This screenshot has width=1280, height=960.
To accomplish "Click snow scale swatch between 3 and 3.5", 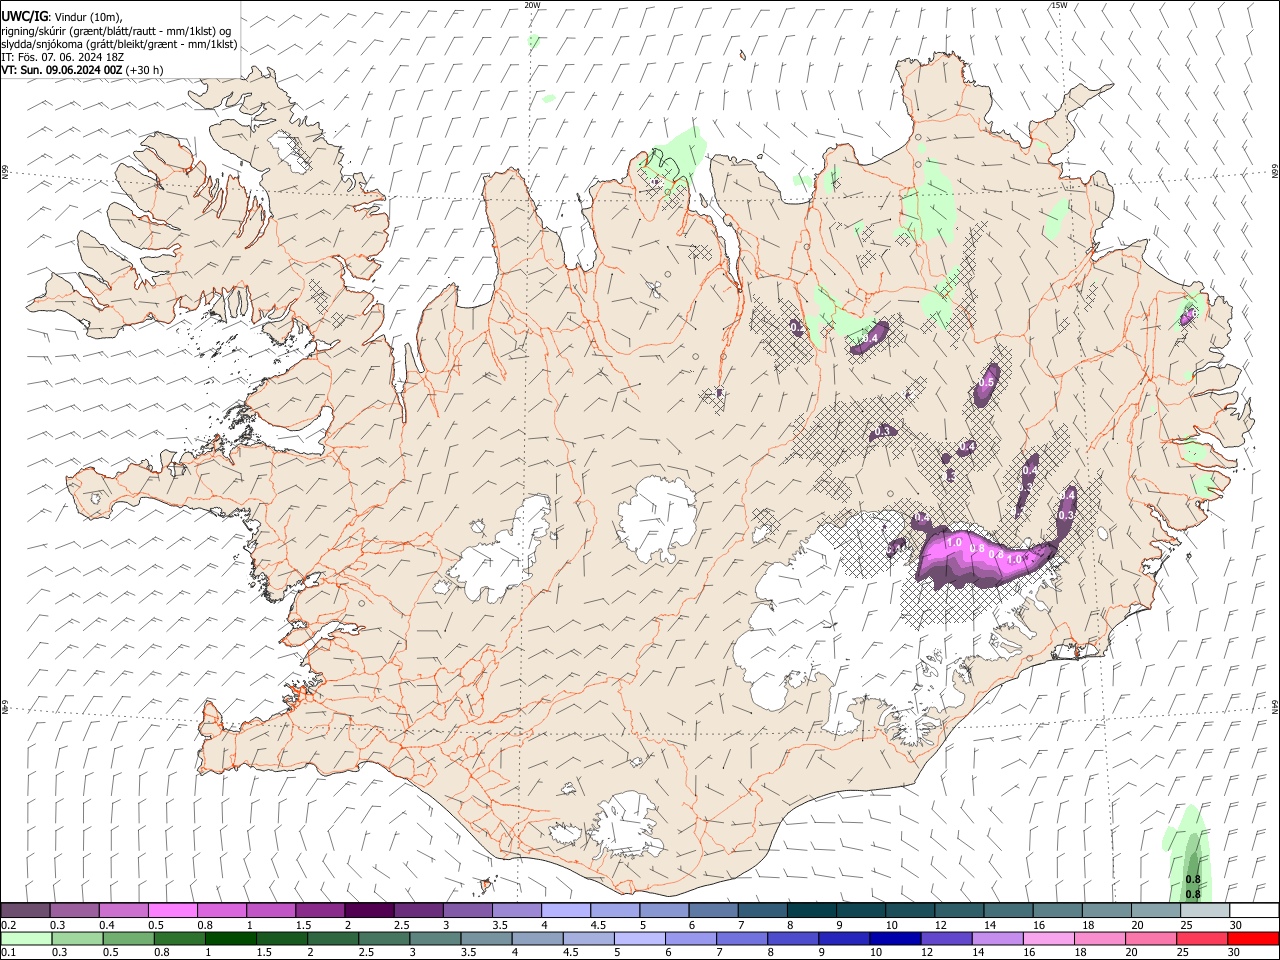I will coord(467,911).
